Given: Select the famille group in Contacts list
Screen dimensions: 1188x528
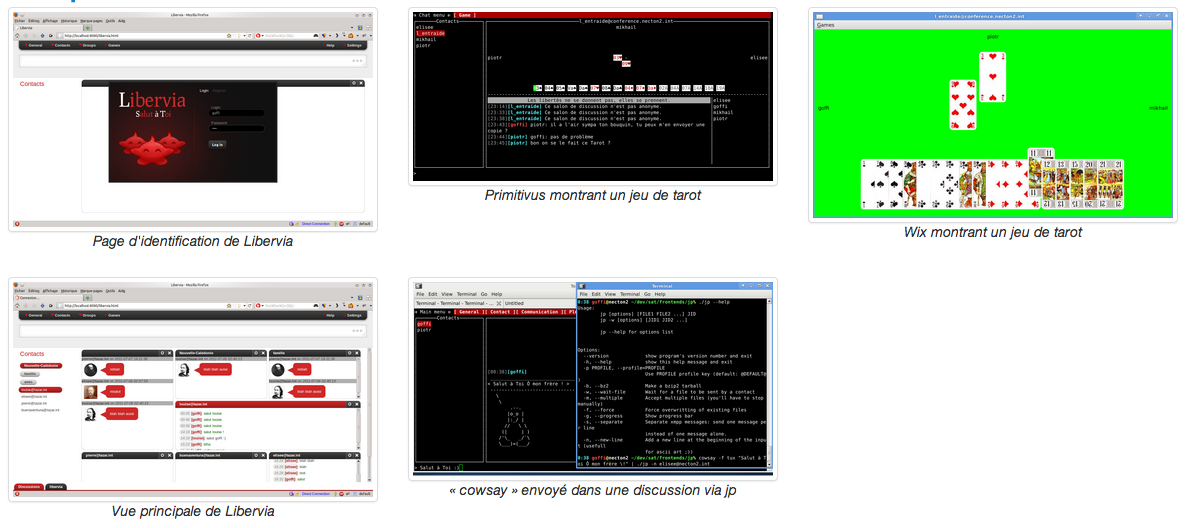Looking at the screenshot, I should pyautogui.click(x=30, y=373).
